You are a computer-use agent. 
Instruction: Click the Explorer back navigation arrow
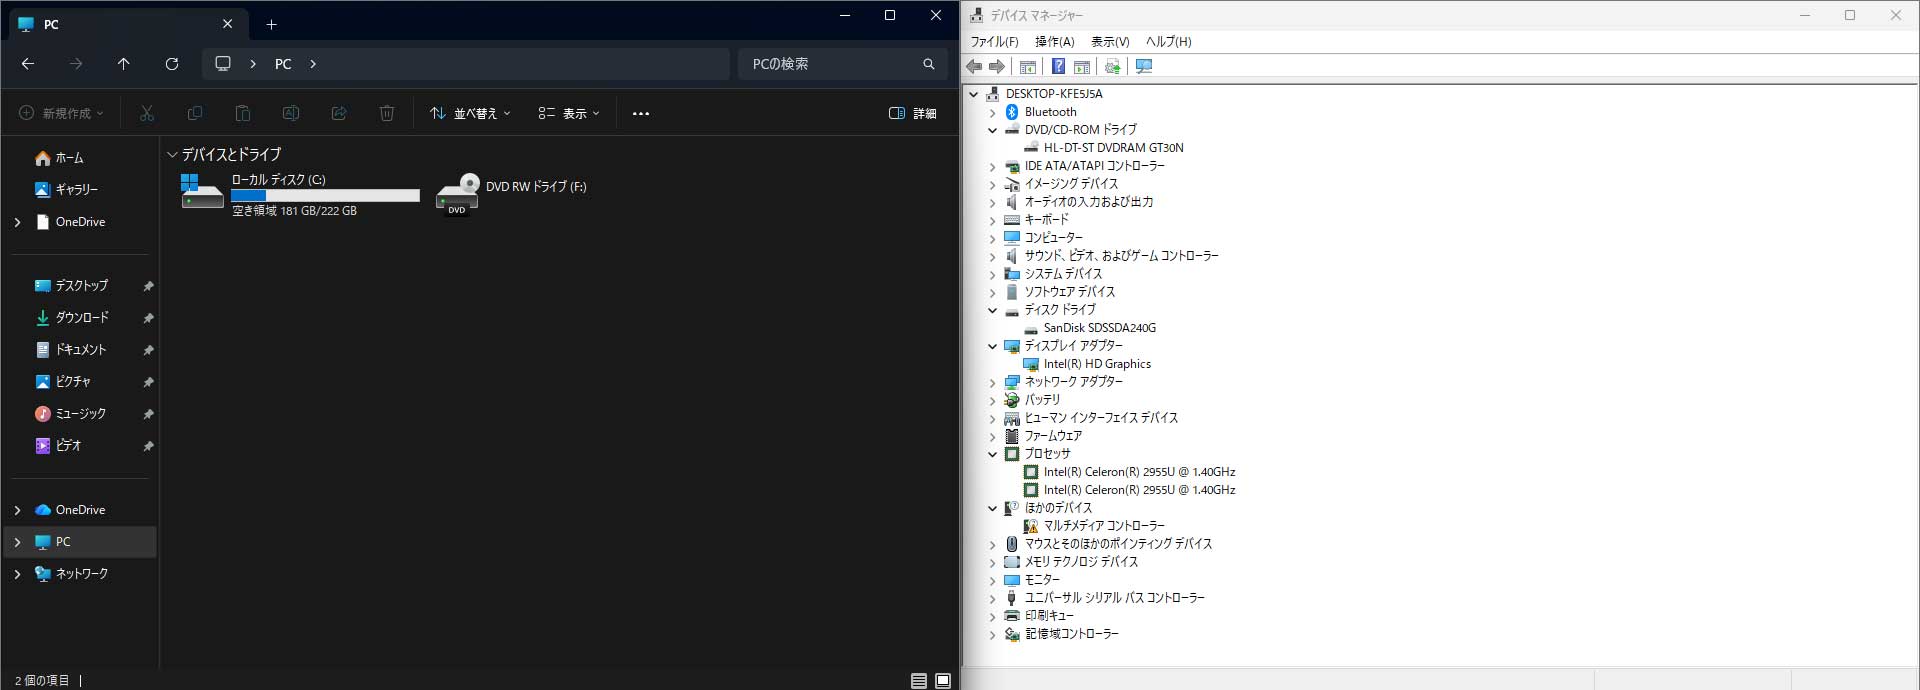tap(28, 64)
